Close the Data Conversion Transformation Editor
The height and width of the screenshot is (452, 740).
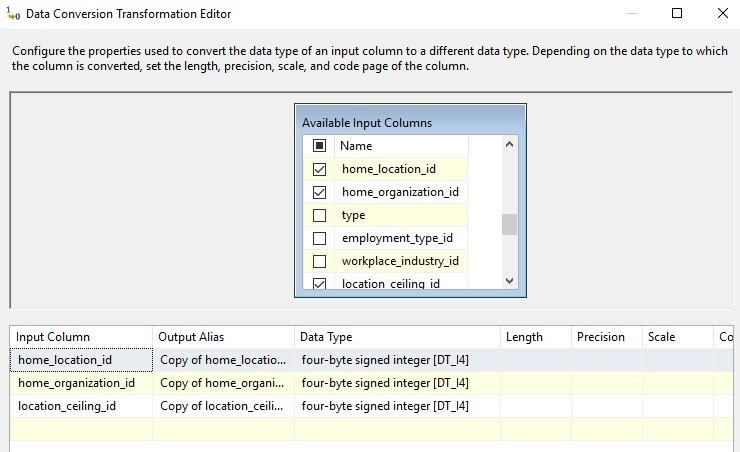(x=723, y=14)
